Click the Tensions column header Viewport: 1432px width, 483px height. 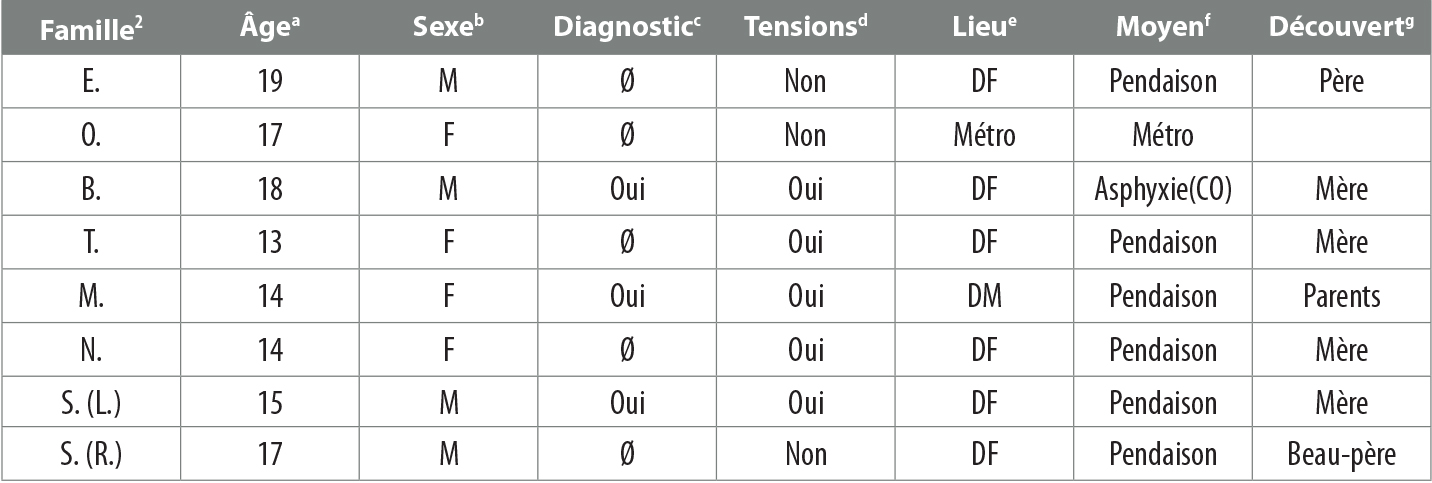pyautogui.click(x=804, y=29)
